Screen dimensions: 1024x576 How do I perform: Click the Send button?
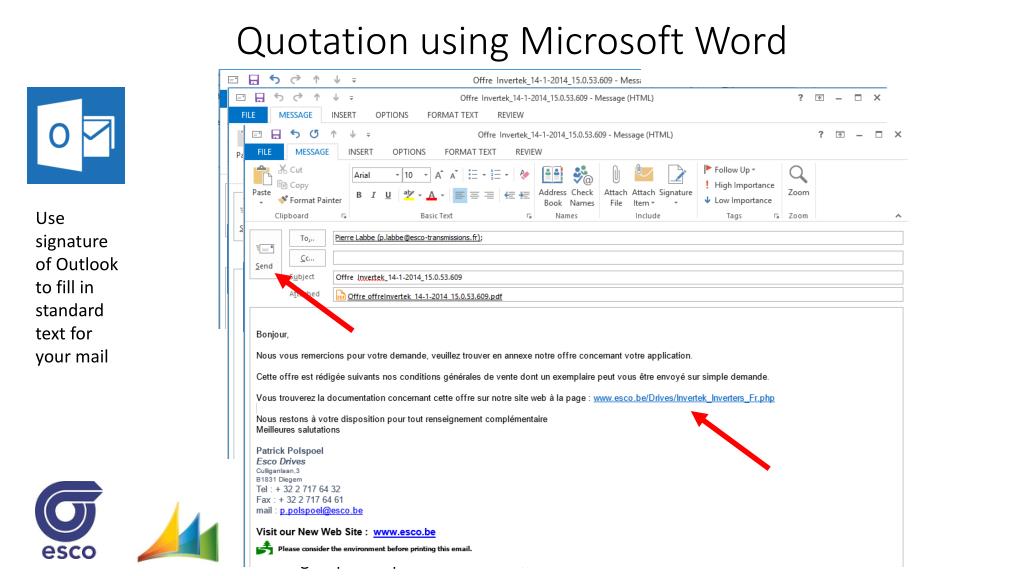click(264, 255)
